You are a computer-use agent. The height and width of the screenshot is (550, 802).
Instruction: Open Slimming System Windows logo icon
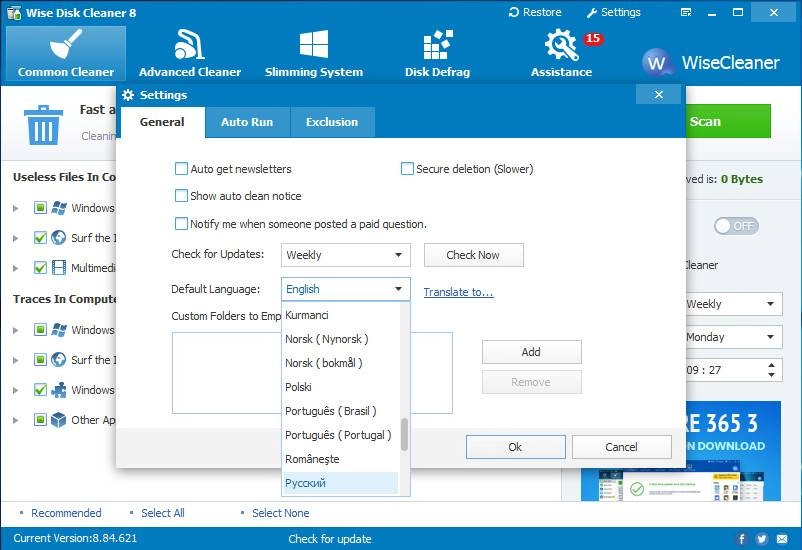click(314, 44)
